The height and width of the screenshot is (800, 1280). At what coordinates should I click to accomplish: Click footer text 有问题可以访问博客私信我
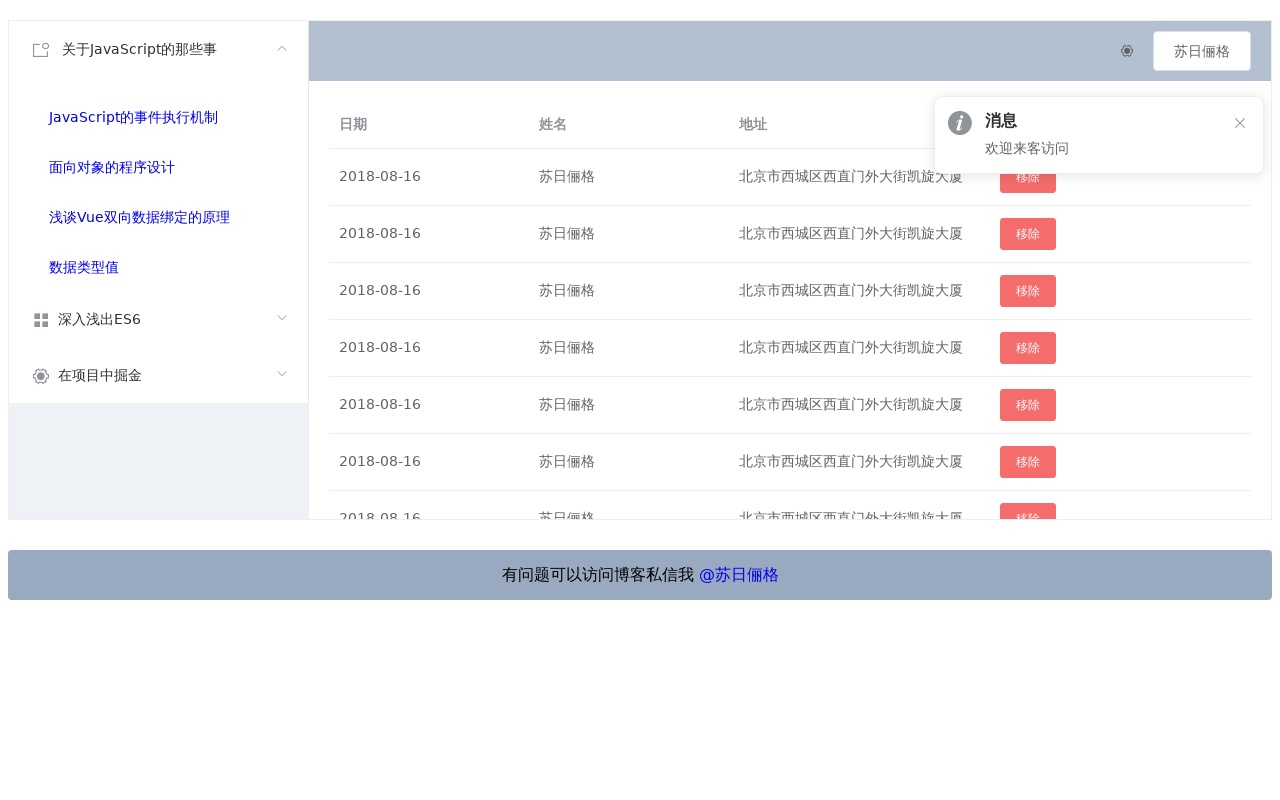[598, 575]
